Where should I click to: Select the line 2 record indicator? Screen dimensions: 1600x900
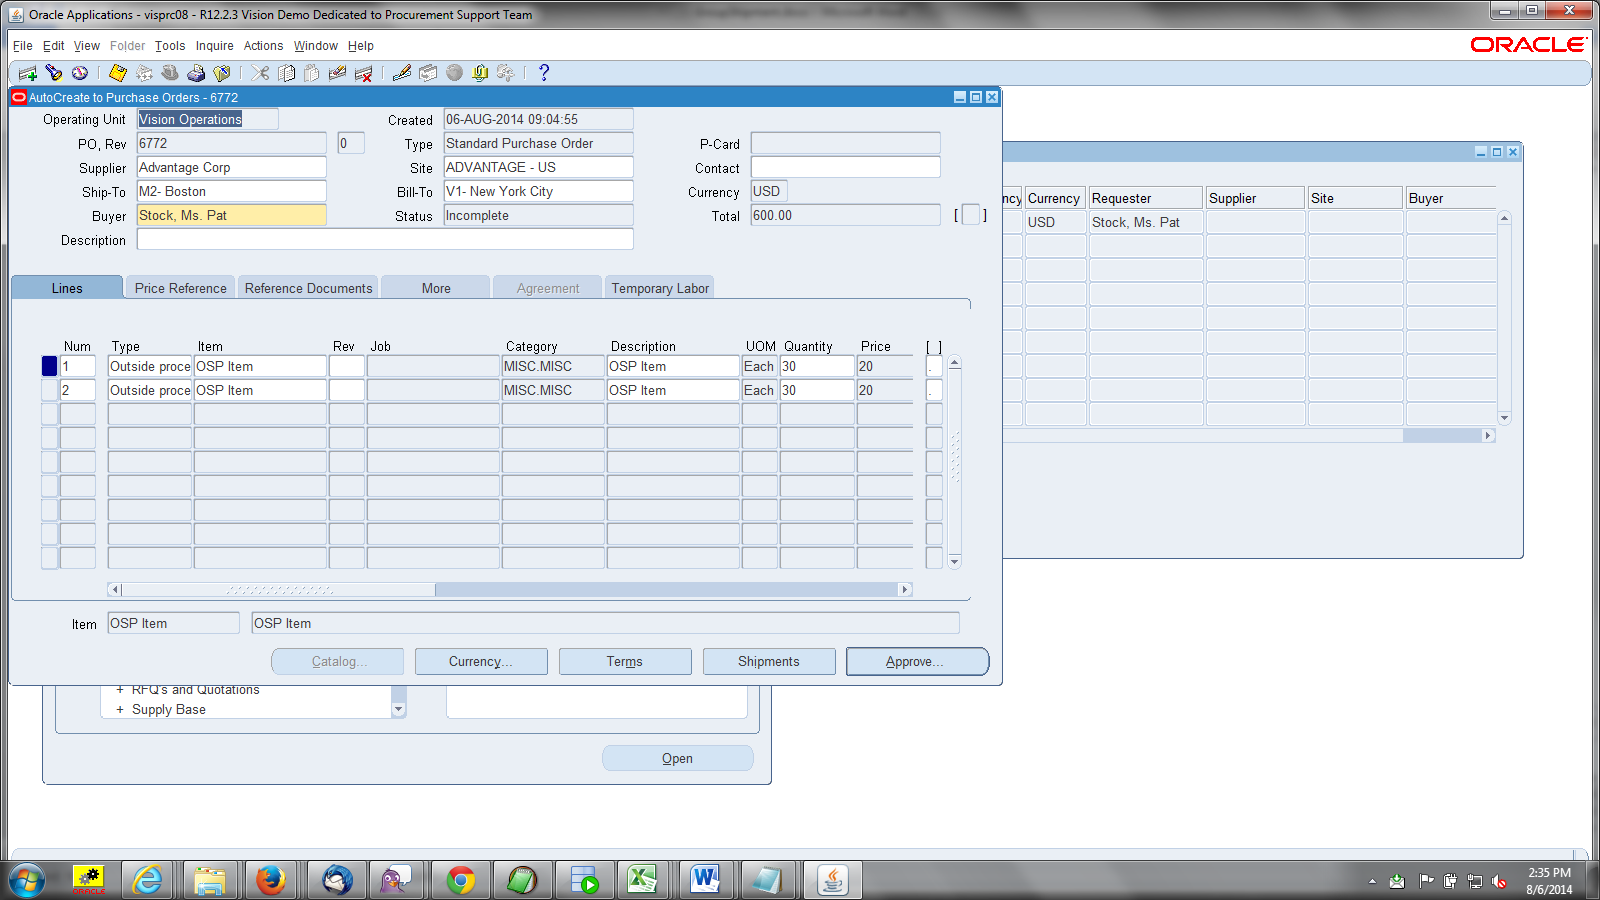pyautogui.click(x=49, y=390)
